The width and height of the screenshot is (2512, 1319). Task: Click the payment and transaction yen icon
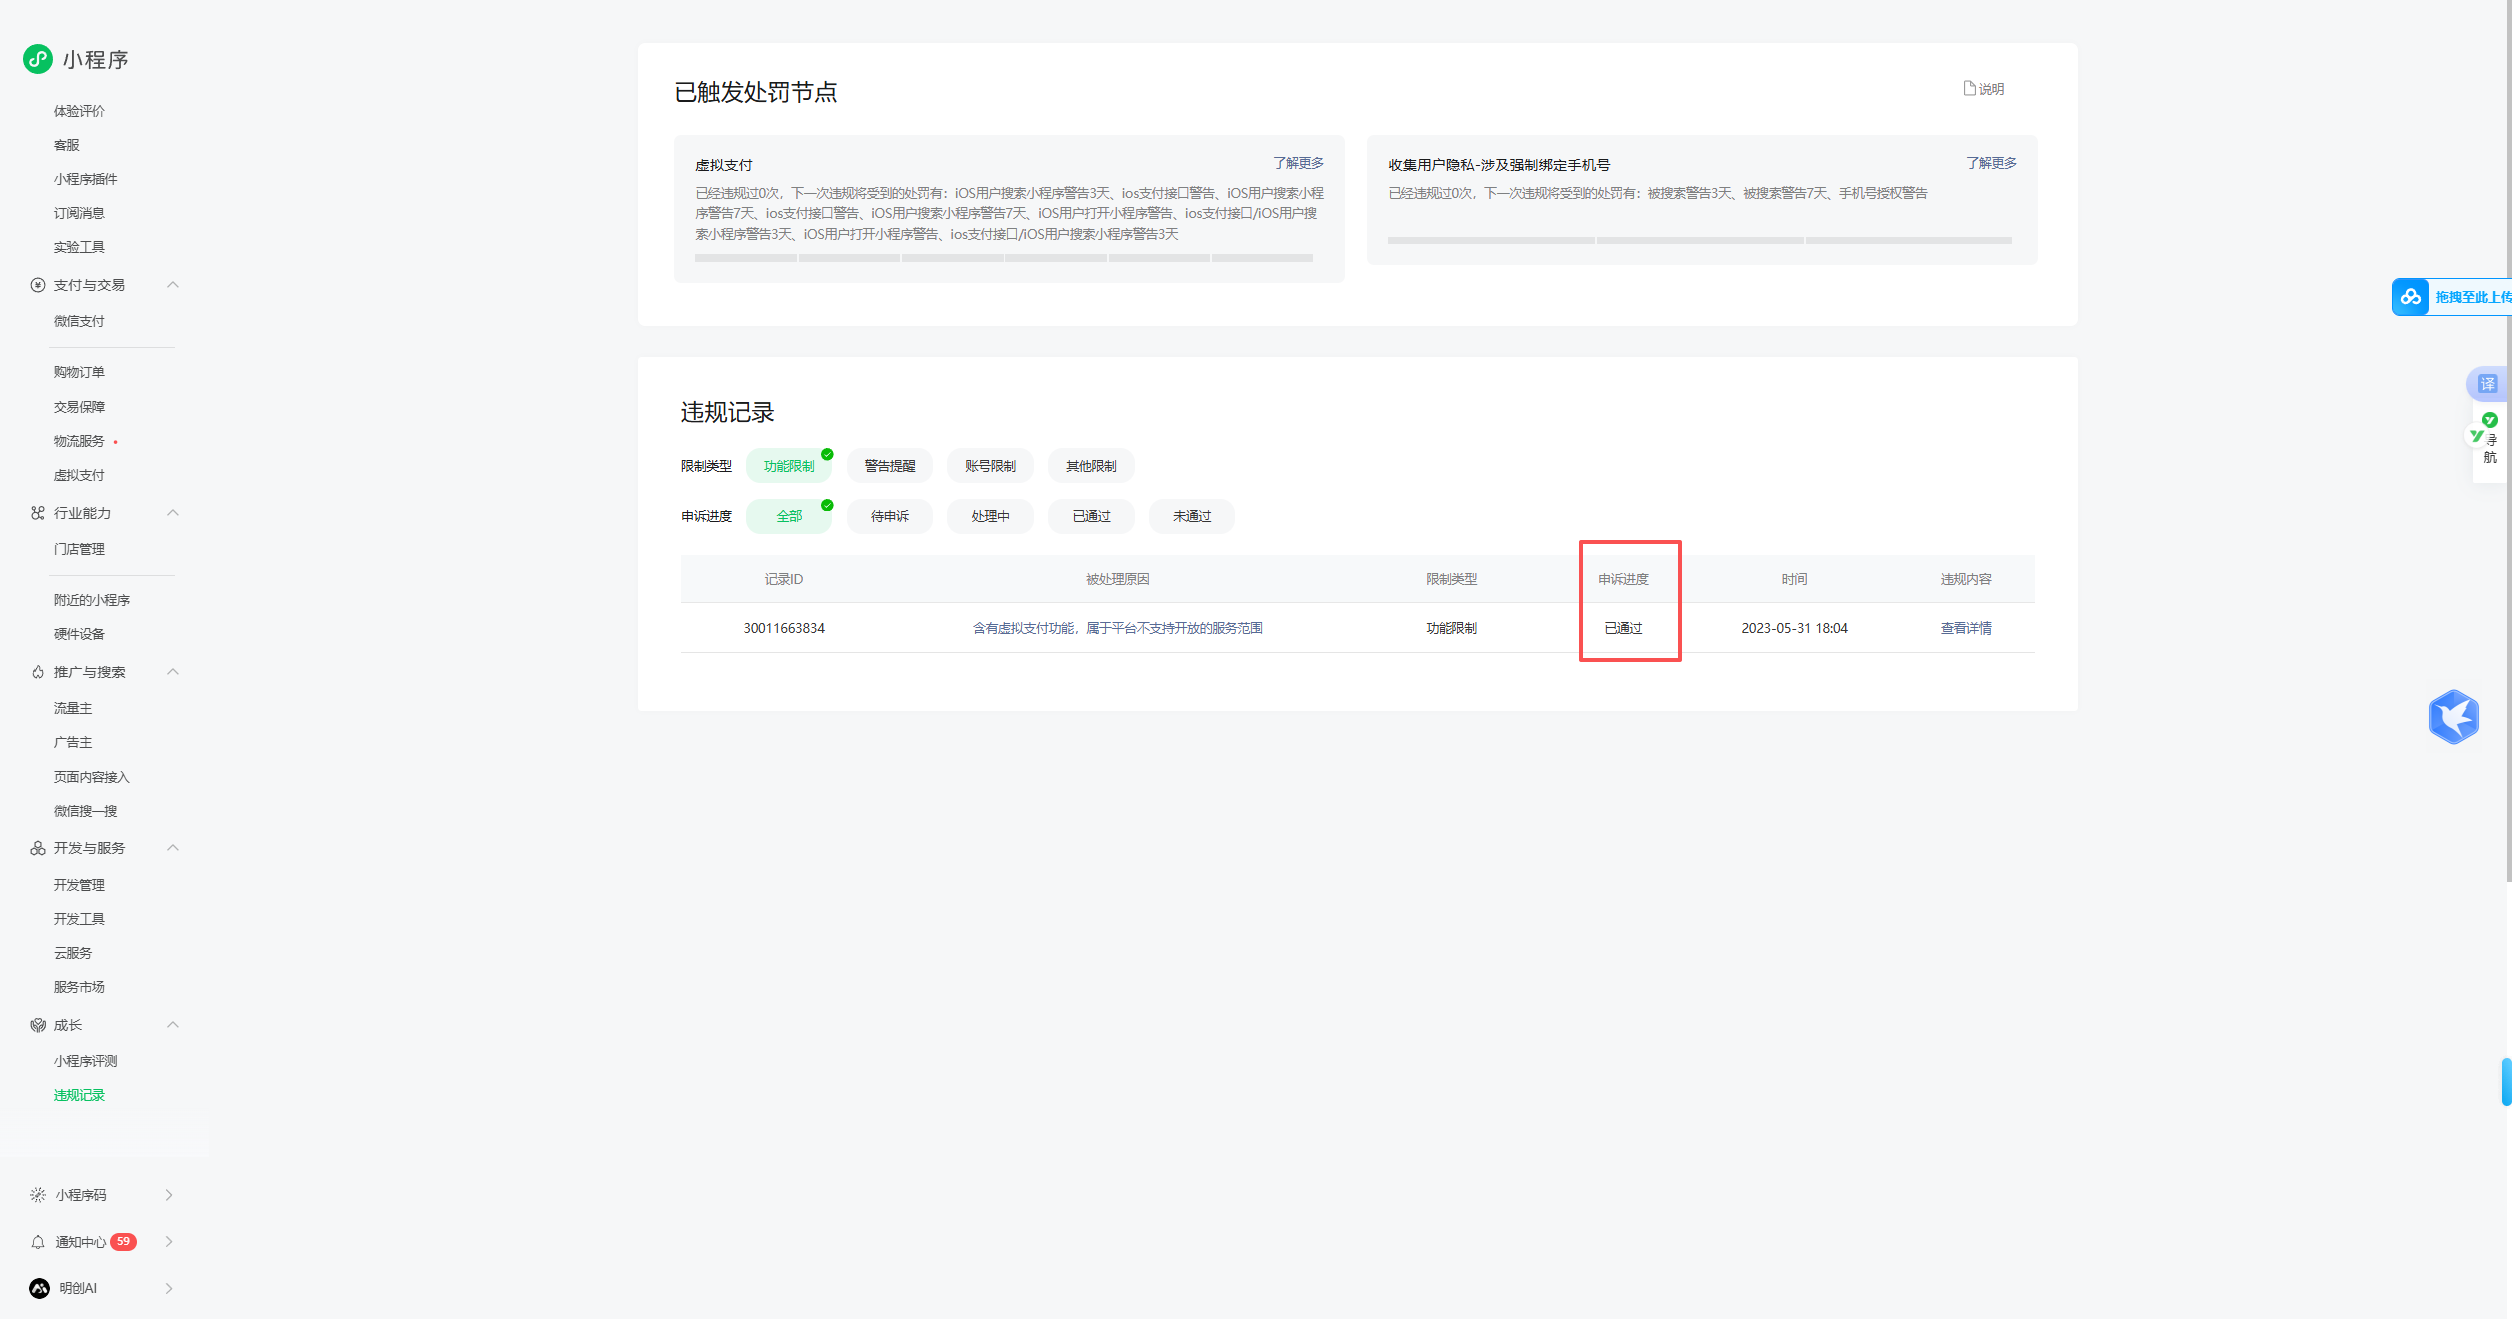pos(38,285)
